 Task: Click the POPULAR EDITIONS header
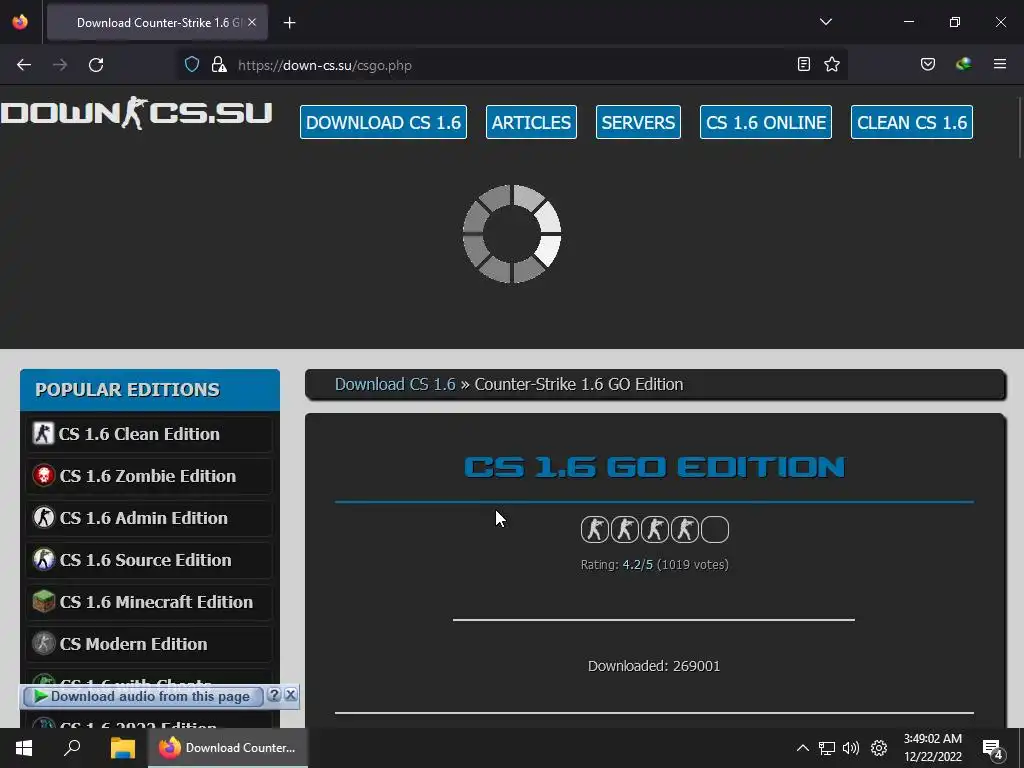[150, 390]
